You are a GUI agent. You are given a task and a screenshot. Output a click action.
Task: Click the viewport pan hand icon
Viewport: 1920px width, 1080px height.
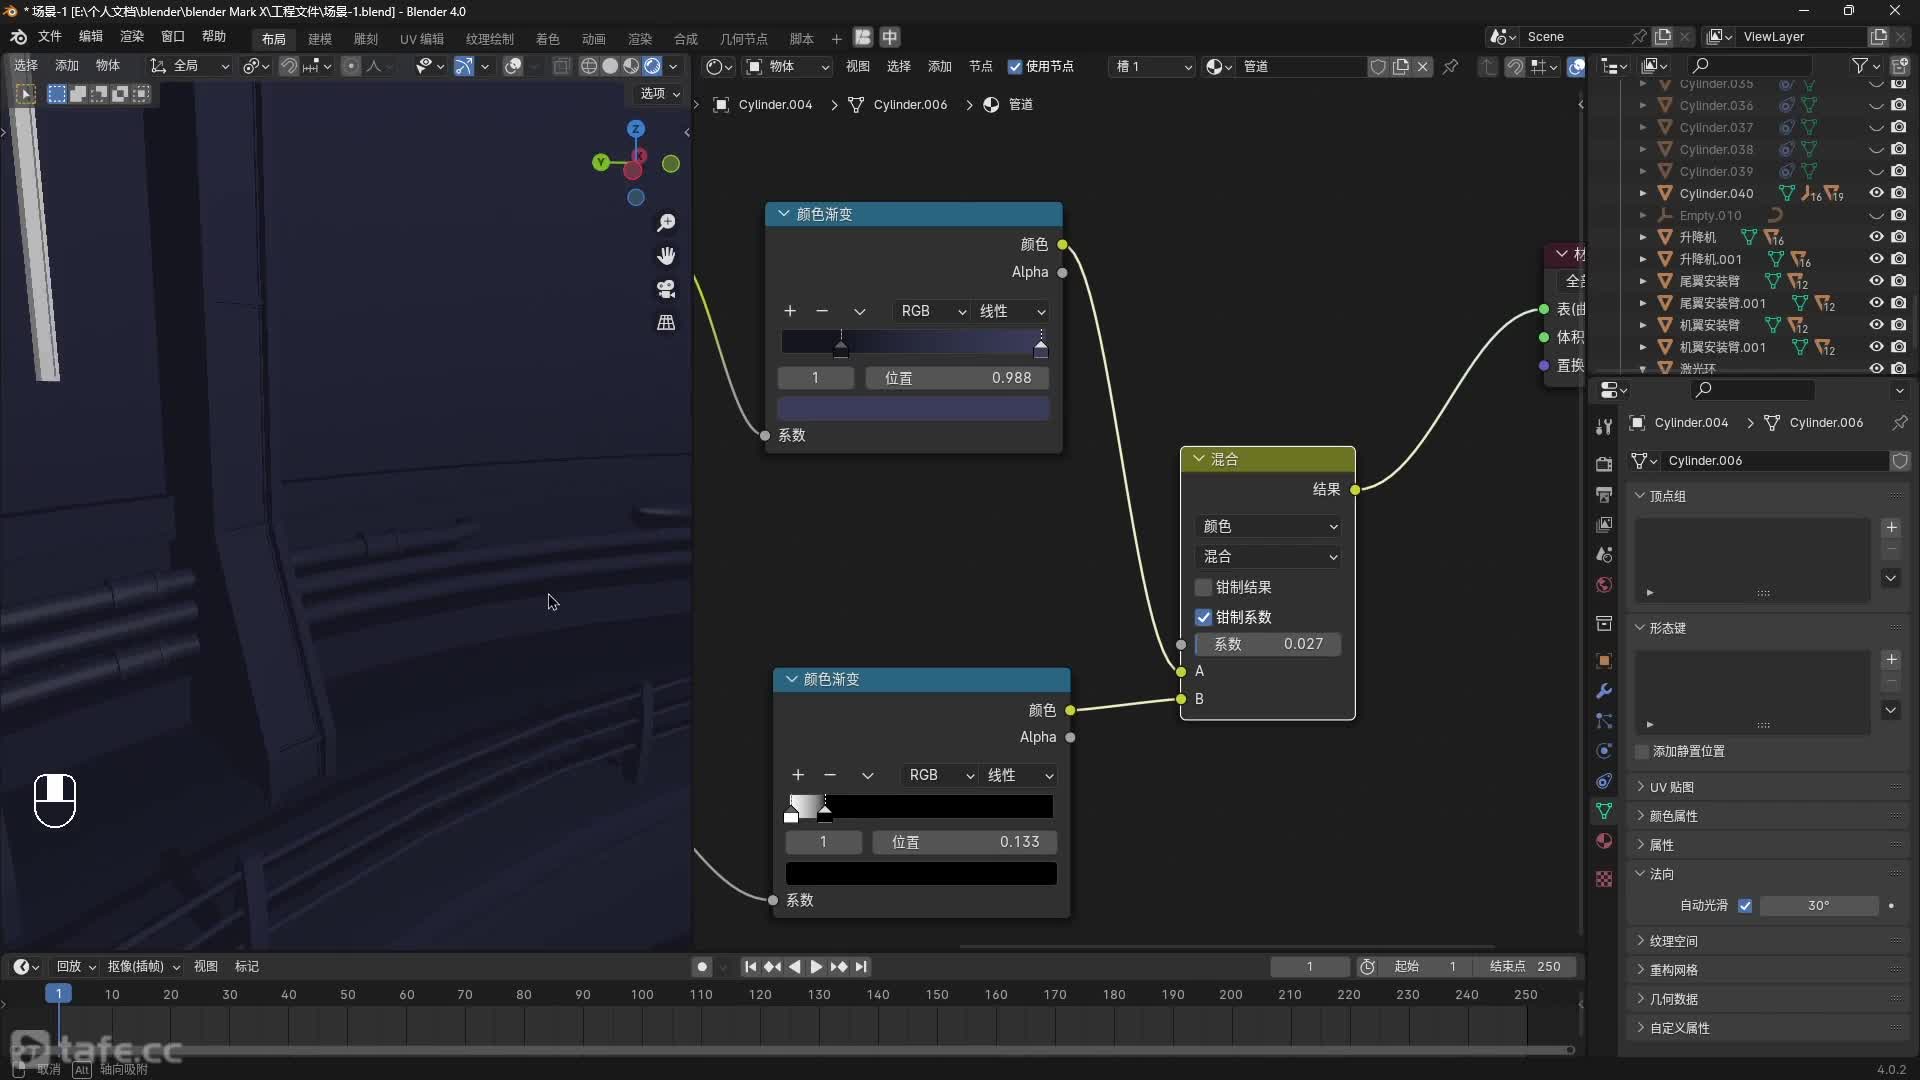click(666, 256)
